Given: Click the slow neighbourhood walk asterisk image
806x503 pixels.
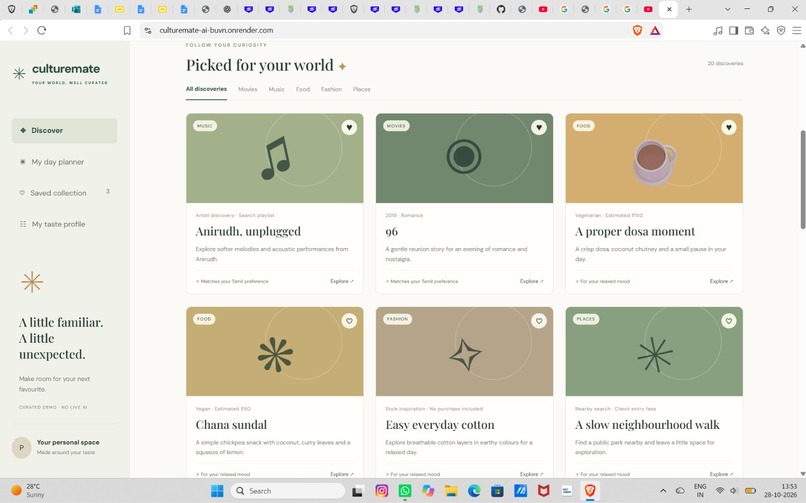Looking at the screenshot, I should 654,351.
